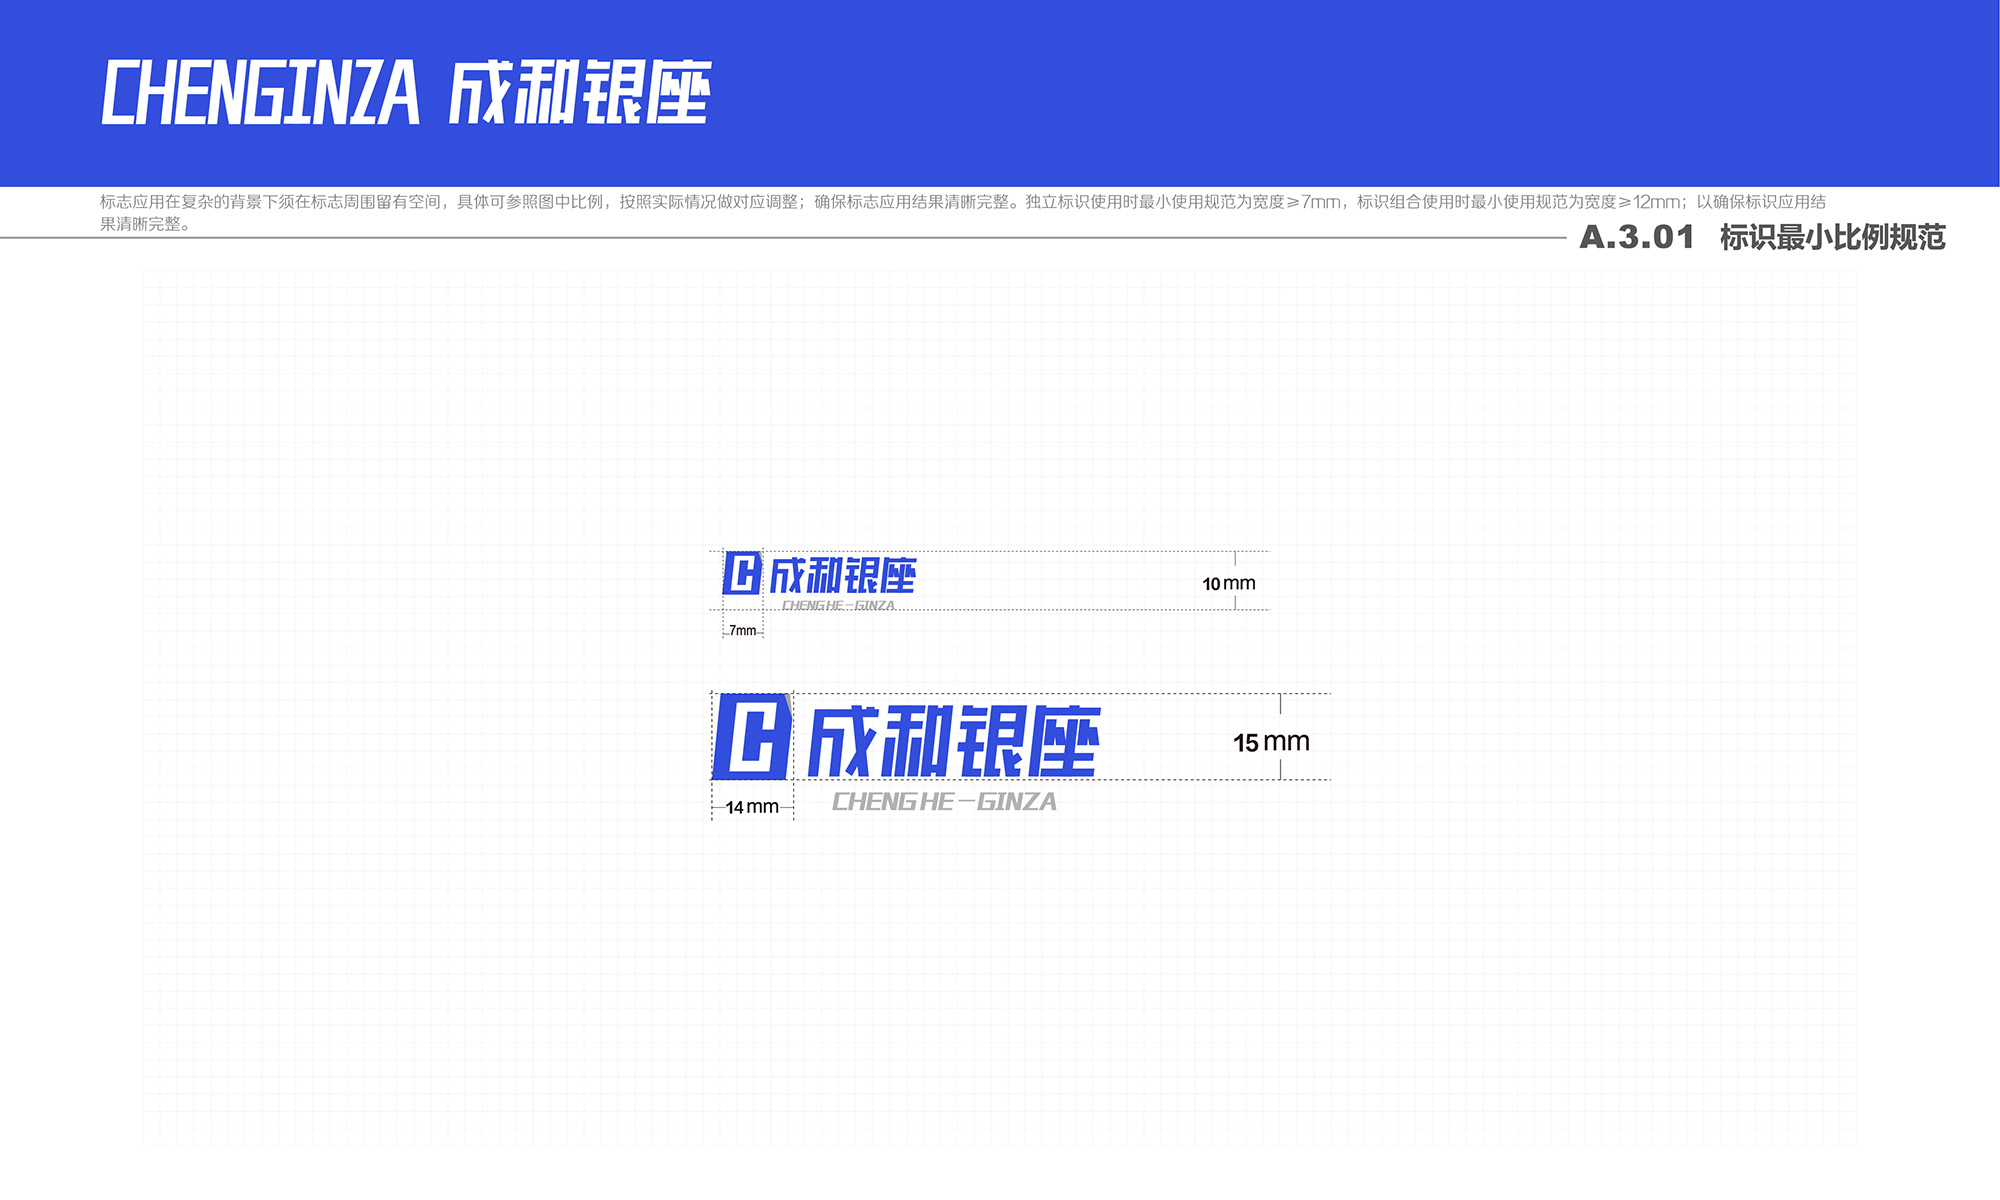Click the large blue 成和银座 logo text

pos(954,741)
